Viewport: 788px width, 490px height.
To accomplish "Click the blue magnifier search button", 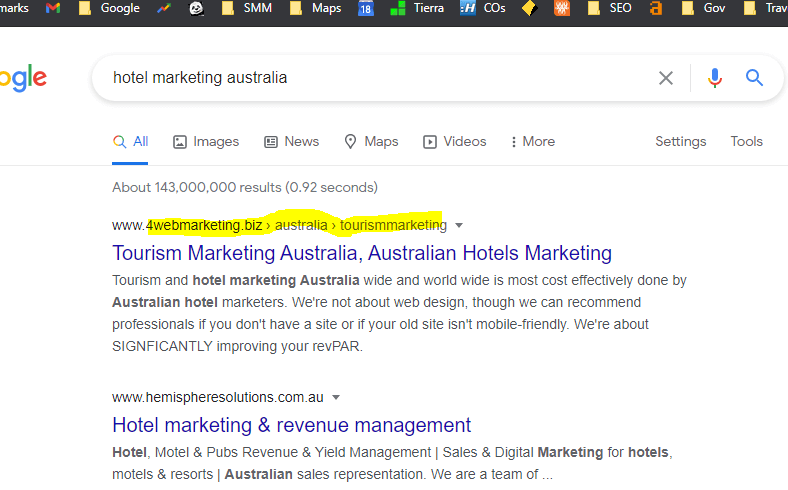I will pyautogui.click(x=754, y=78).
